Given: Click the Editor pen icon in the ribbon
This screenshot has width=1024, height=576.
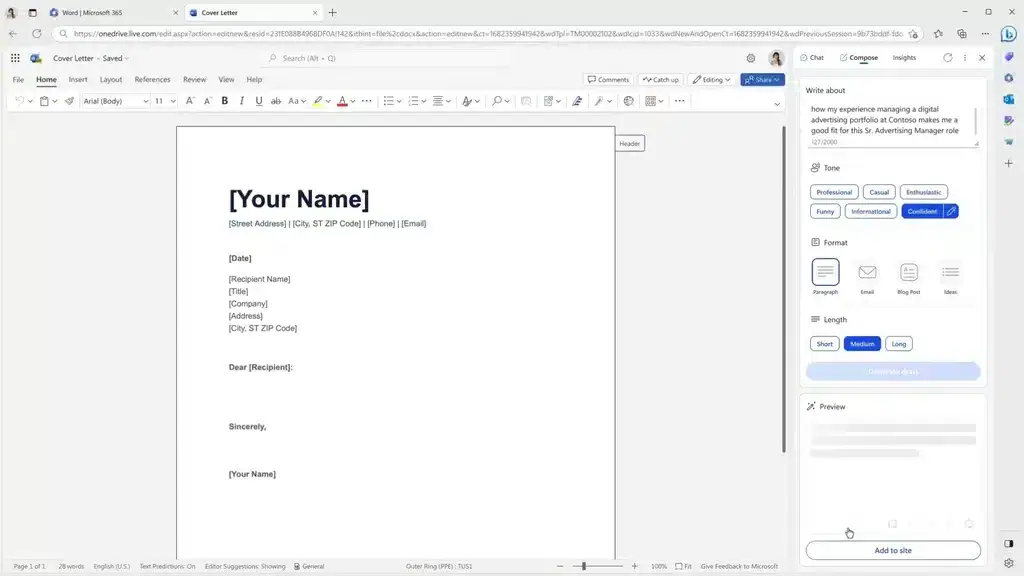Looking at the screenshot, I should click(x=577, y=100).
